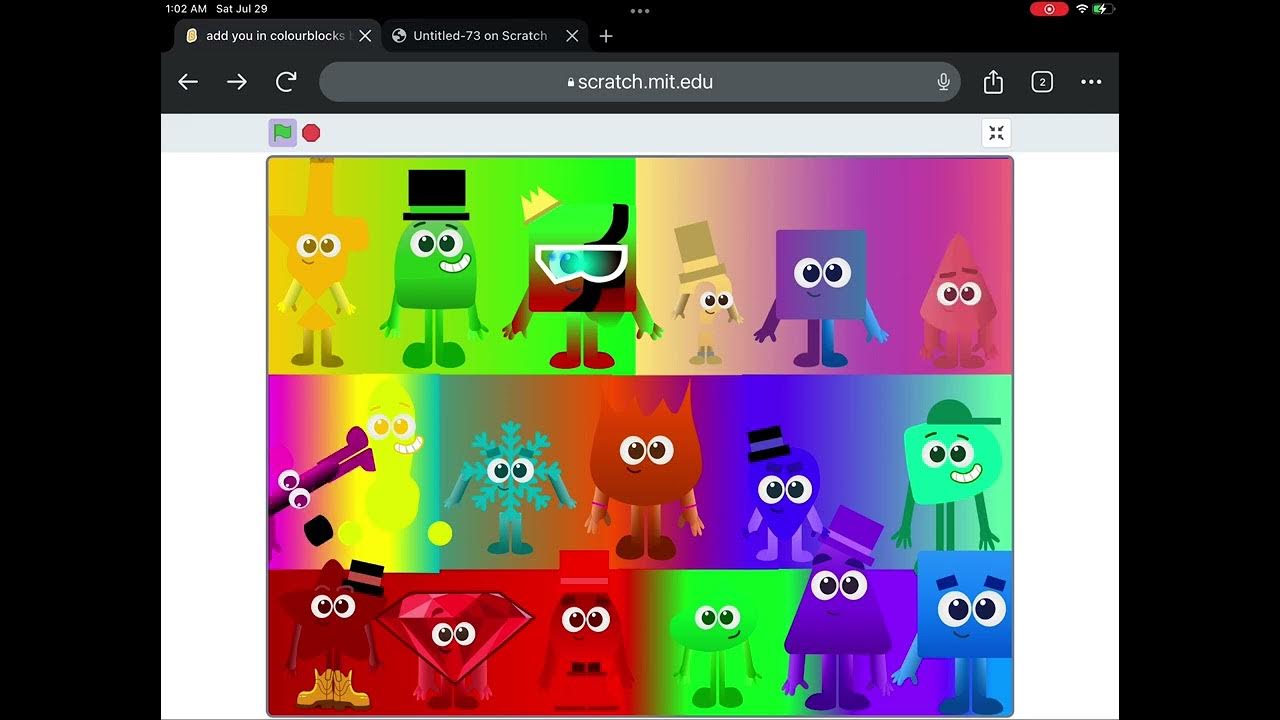Focus the scratch.mit.edu address bar
Image resolution: width=1280 pixels, height=720 pixels.
tap(640, 82)
